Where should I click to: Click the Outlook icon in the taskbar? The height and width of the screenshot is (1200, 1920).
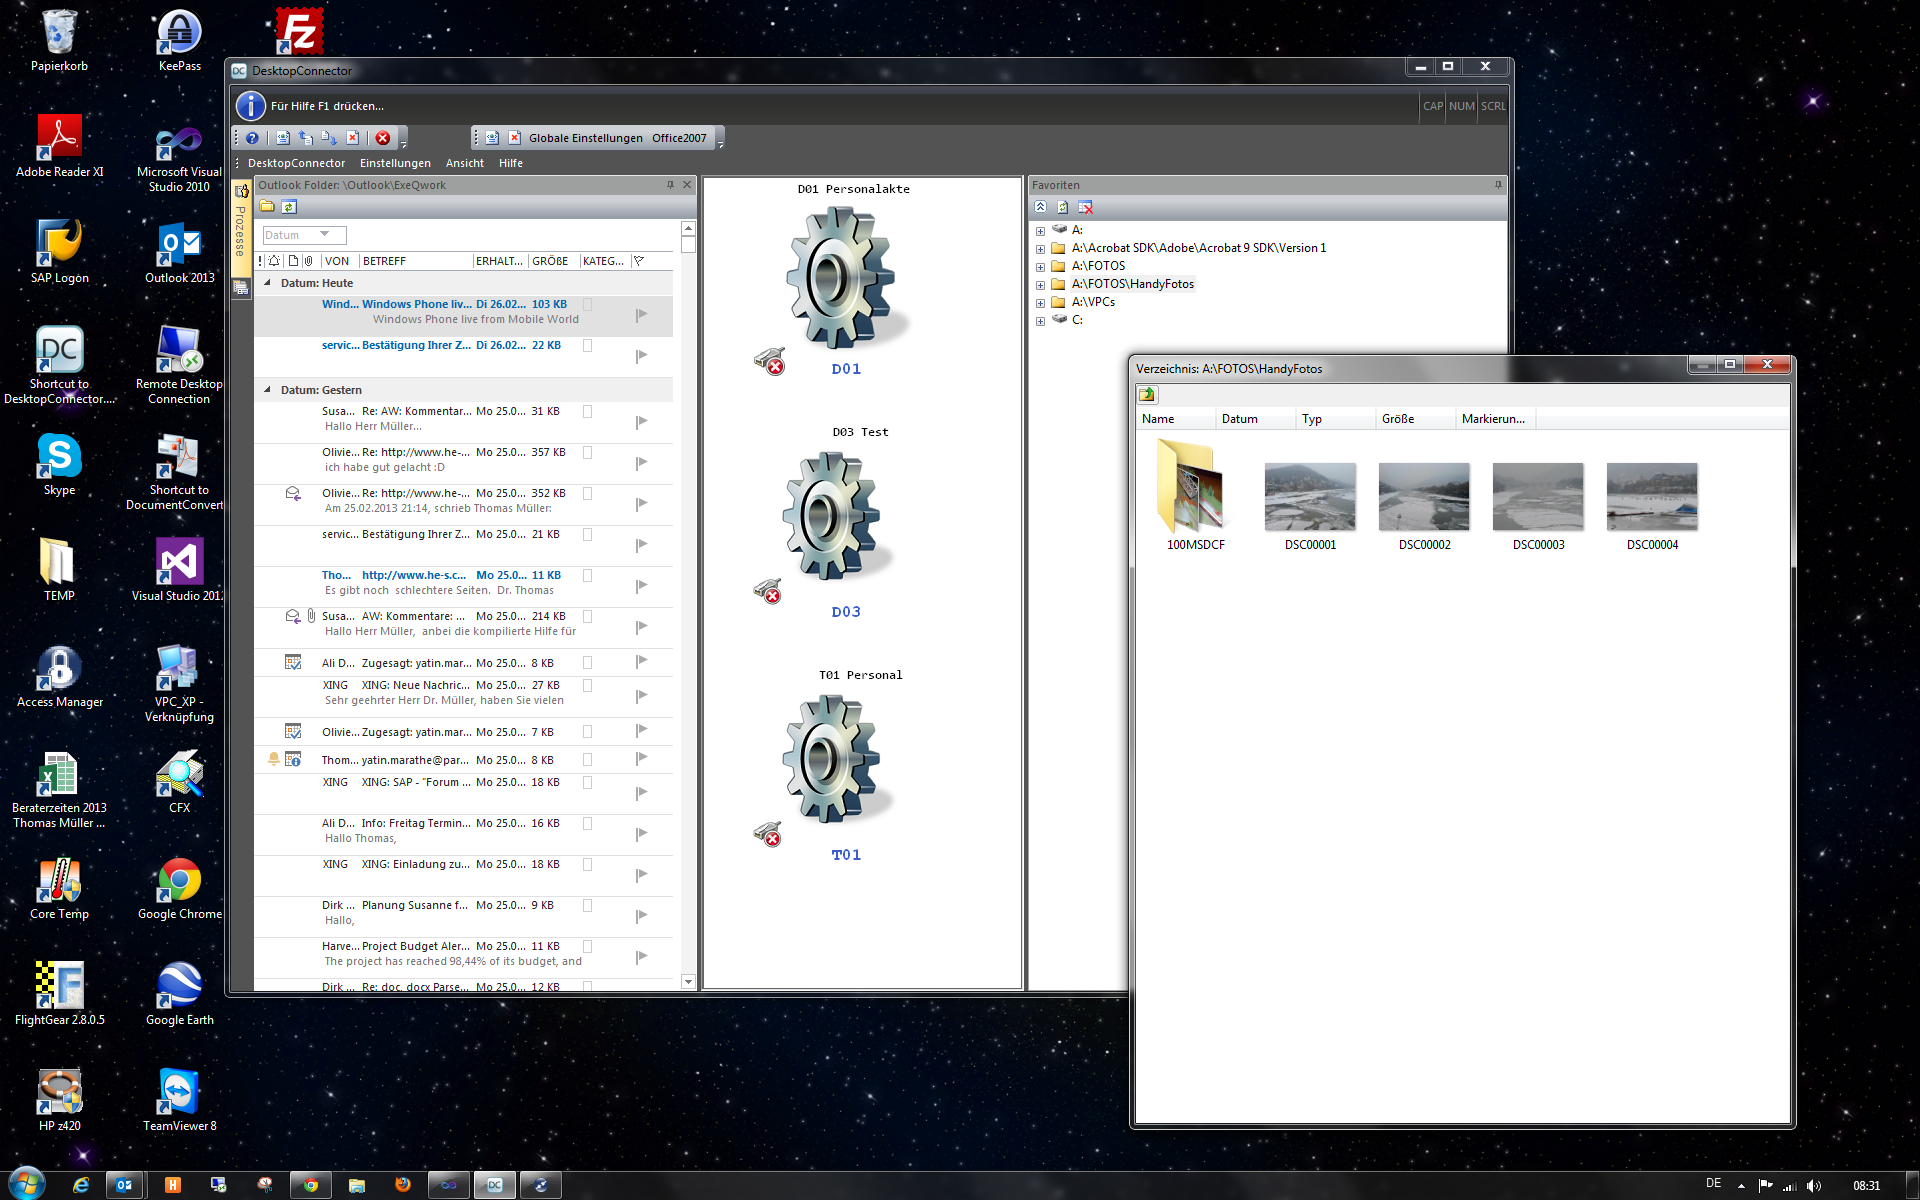coord(125,1185)
